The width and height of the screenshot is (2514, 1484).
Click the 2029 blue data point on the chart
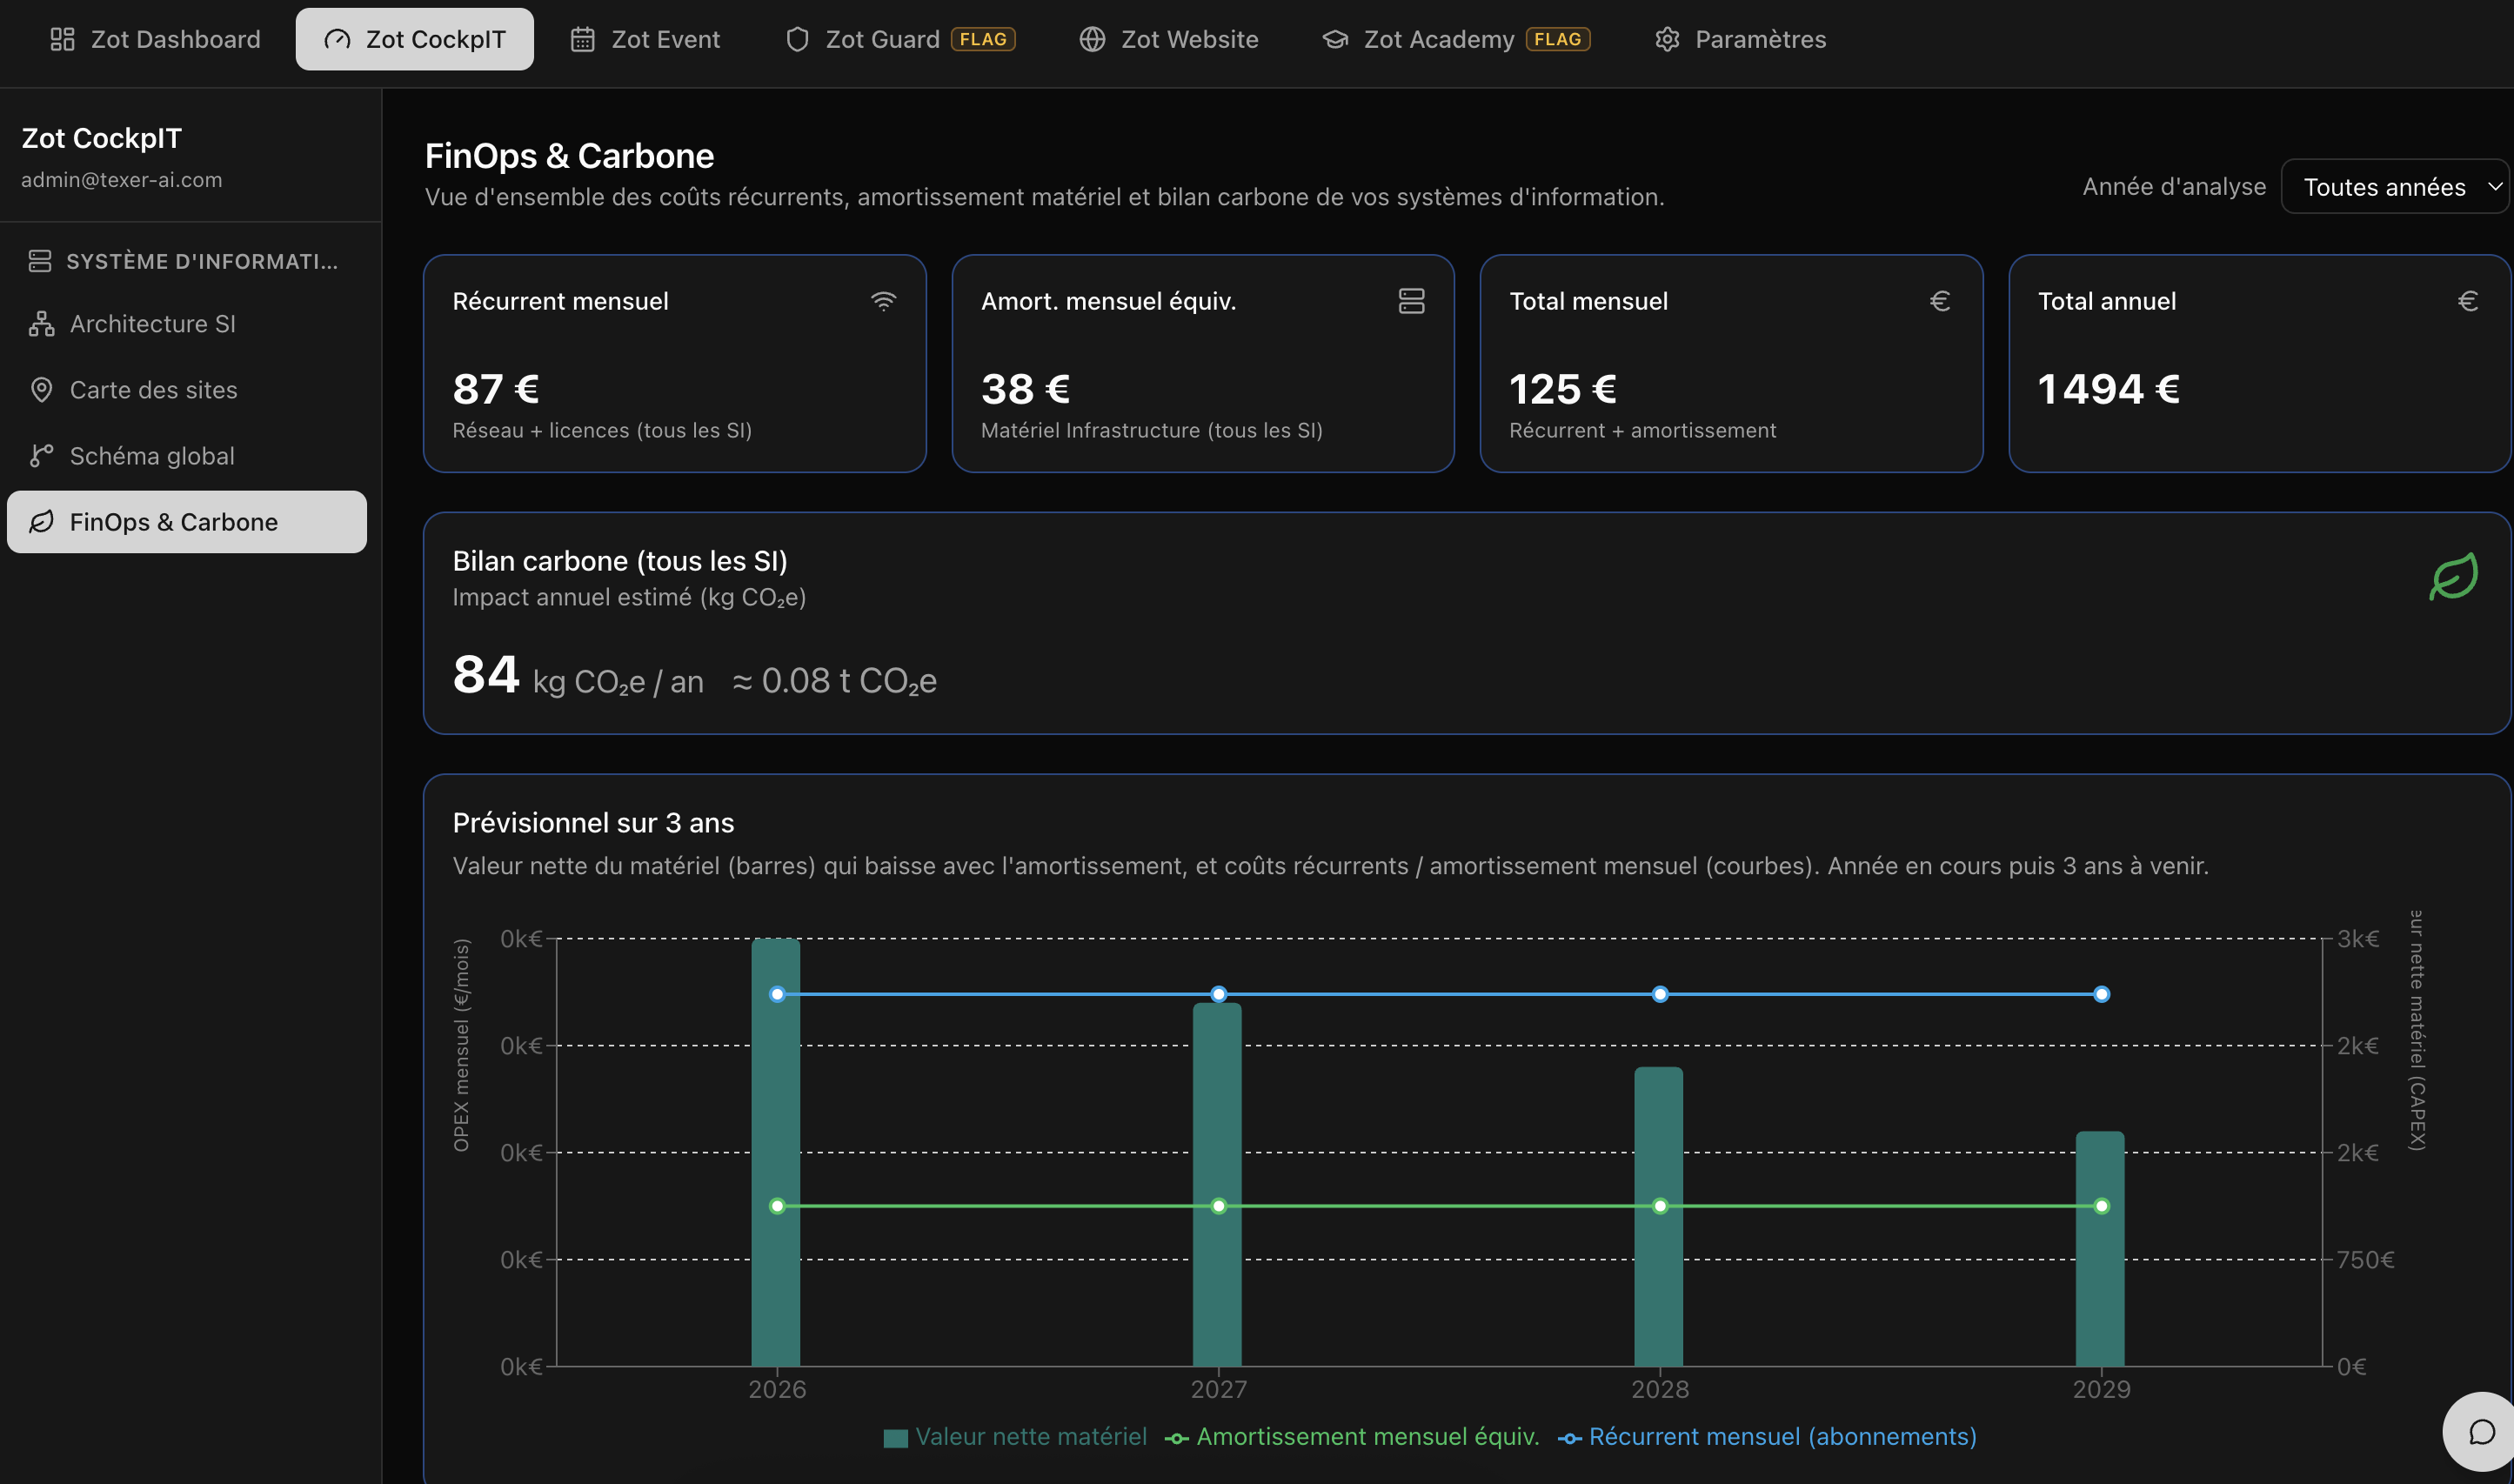[2102, 994]
